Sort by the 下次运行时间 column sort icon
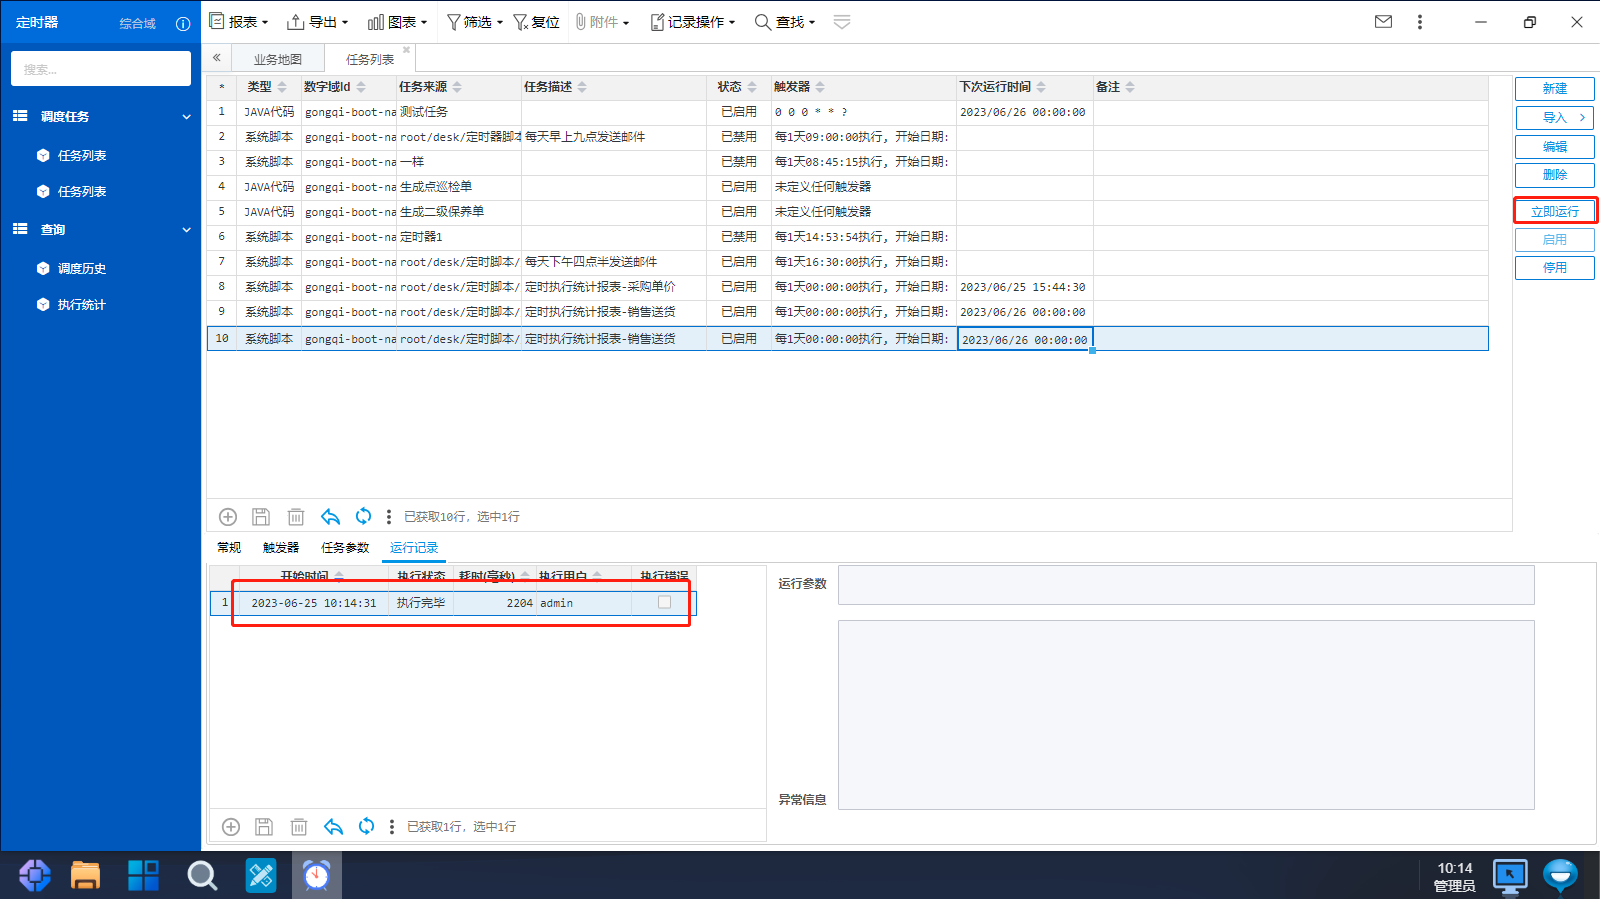Screen dimensions: 1600x899 pos(1041,88)
